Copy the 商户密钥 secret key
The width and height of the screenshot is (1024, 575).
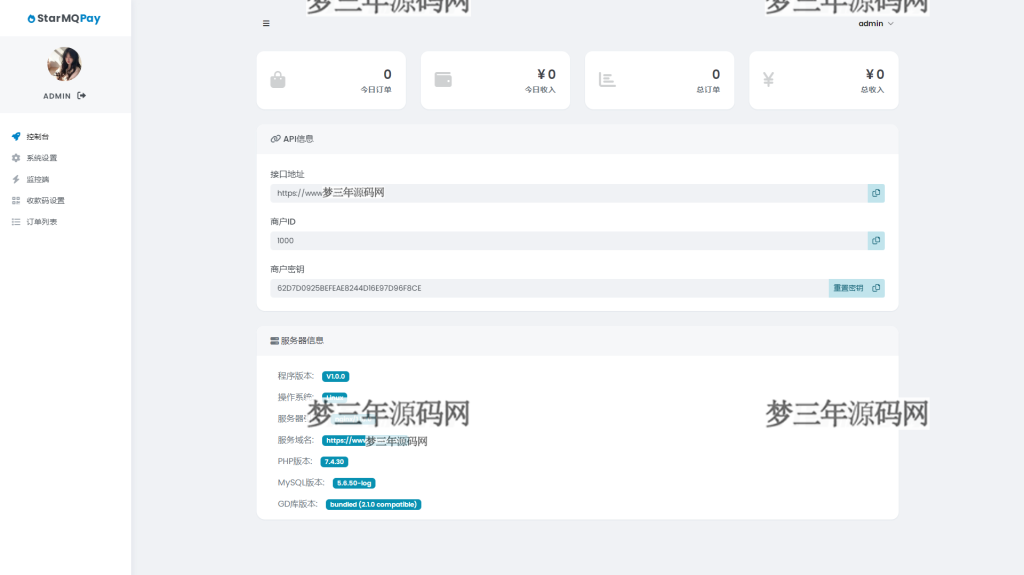click(x=876, y=288)
